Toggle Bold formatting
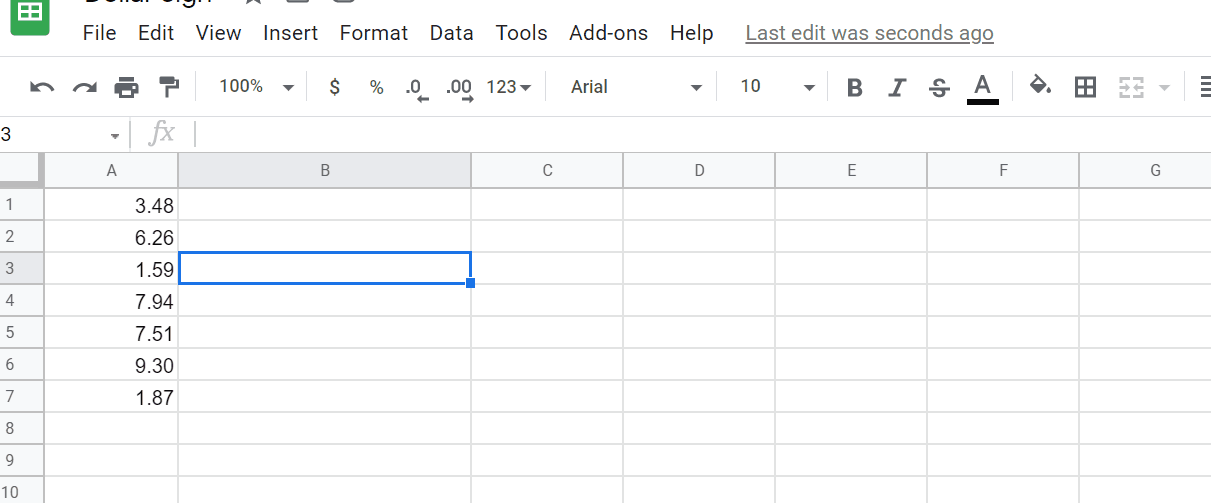 (x=854, y=88)
